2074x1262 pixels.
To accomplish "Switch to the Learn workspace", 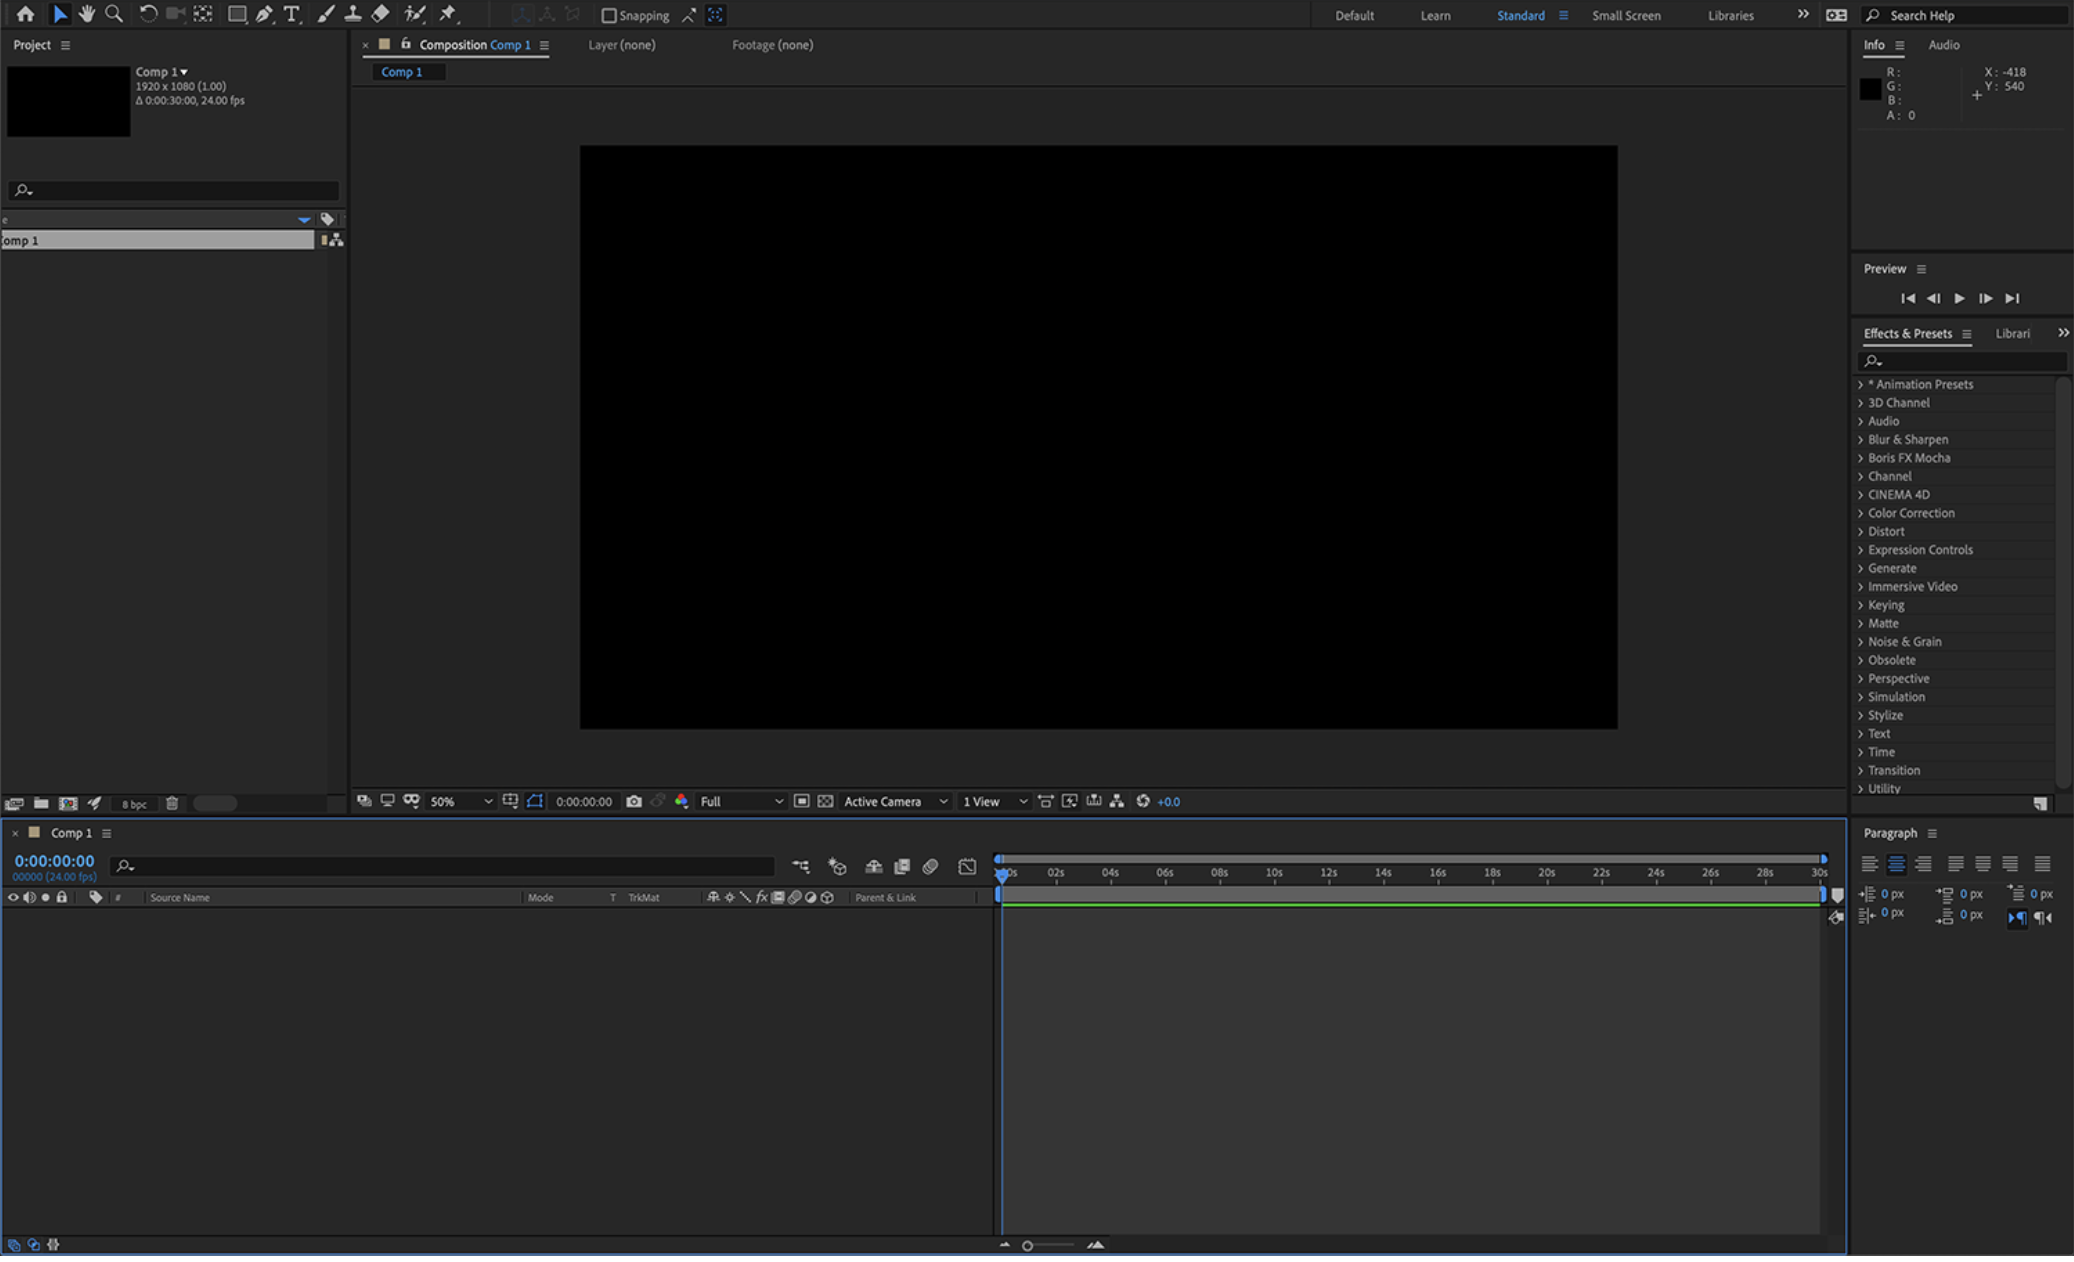I will (x=1435, y=15).
